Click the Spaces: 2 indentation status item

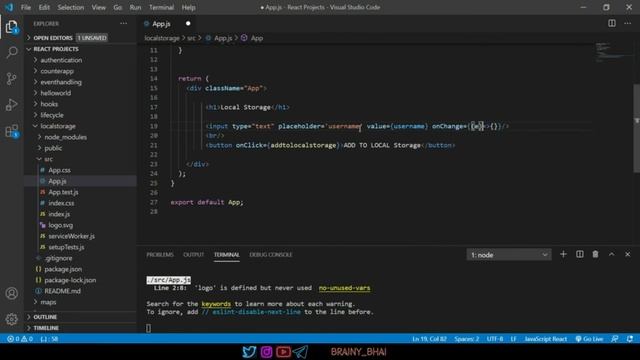click(467, 339)
